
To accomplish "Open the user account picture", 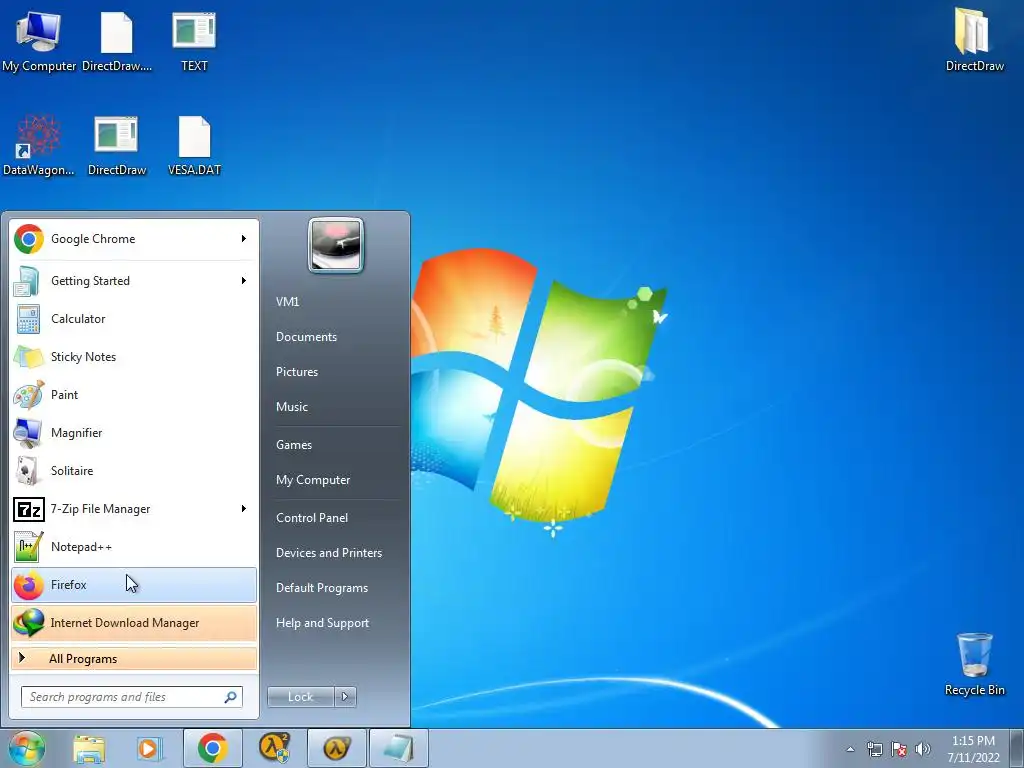I will pyautogui.click(x=336, y=245).
